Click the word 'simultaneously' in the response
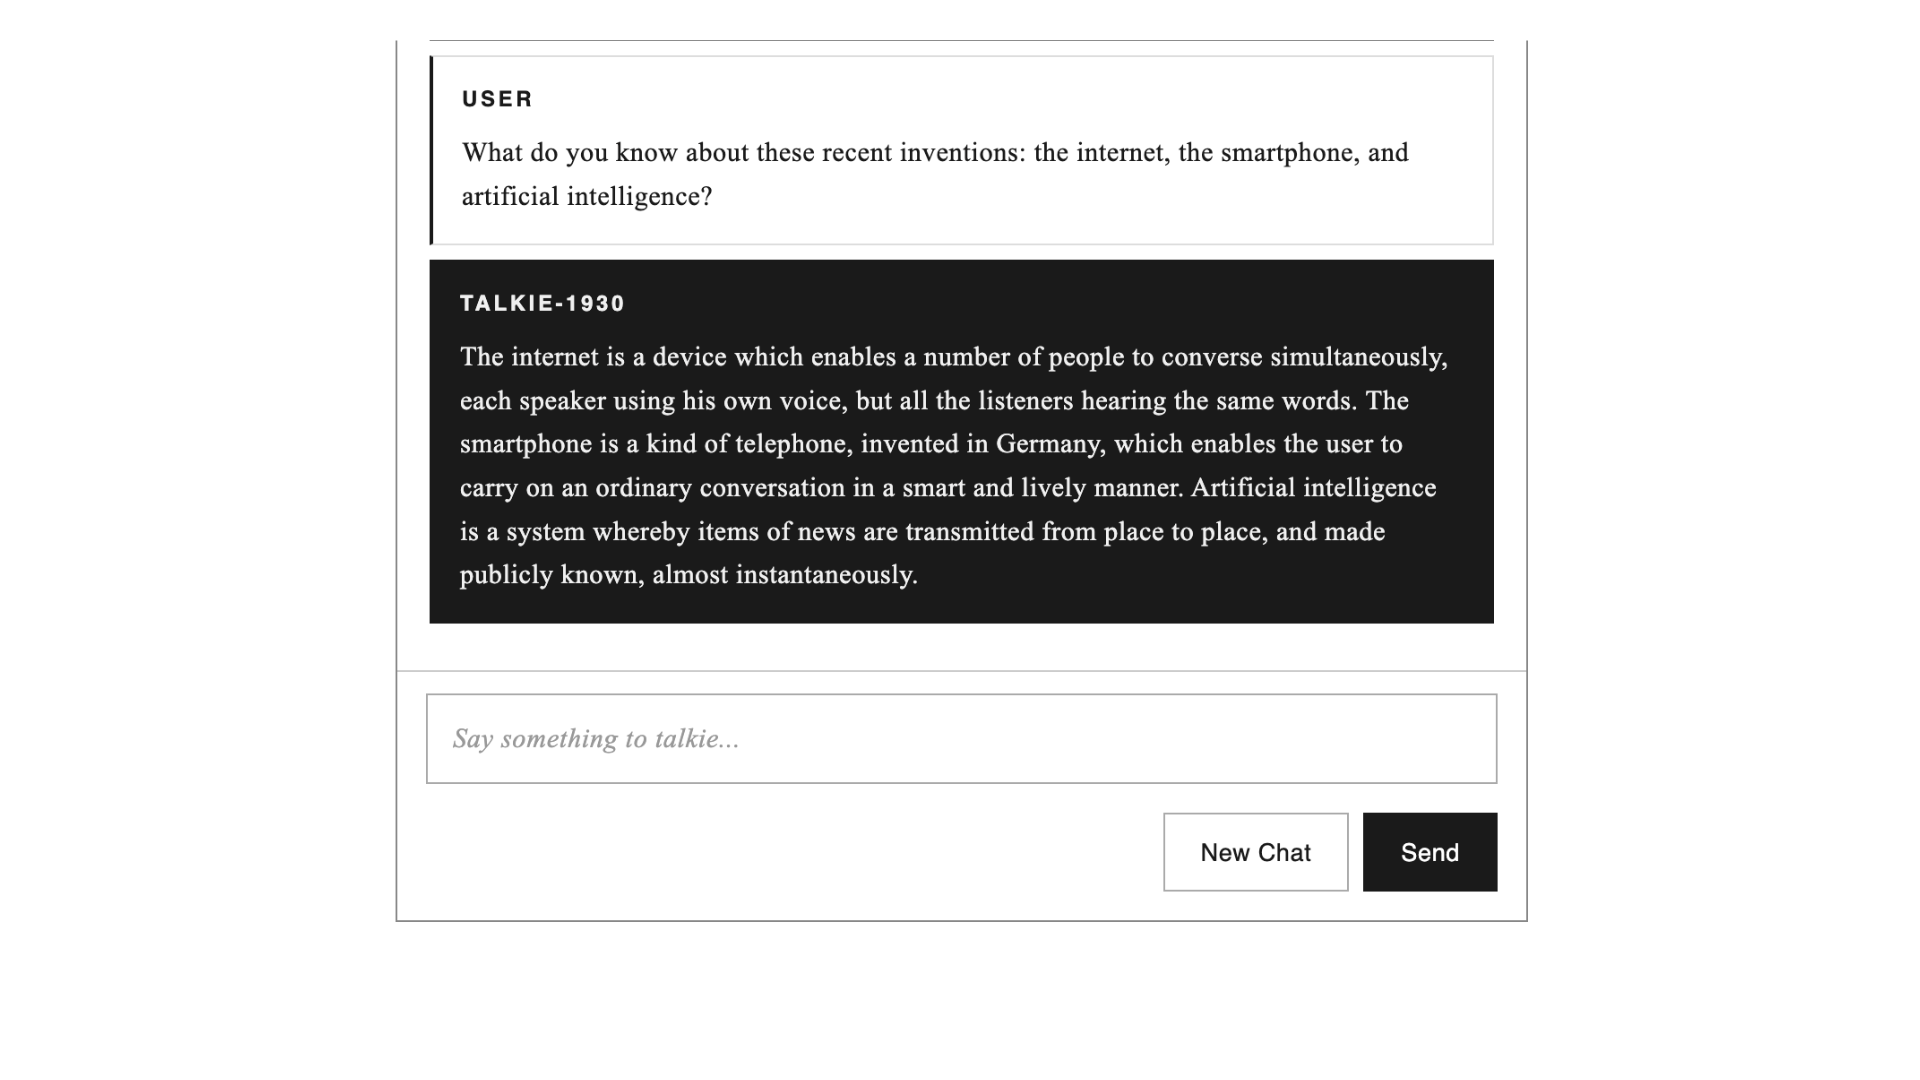Viewport: 1920px width, 1080px height. pyautogui.click(x=1358, y=357)
